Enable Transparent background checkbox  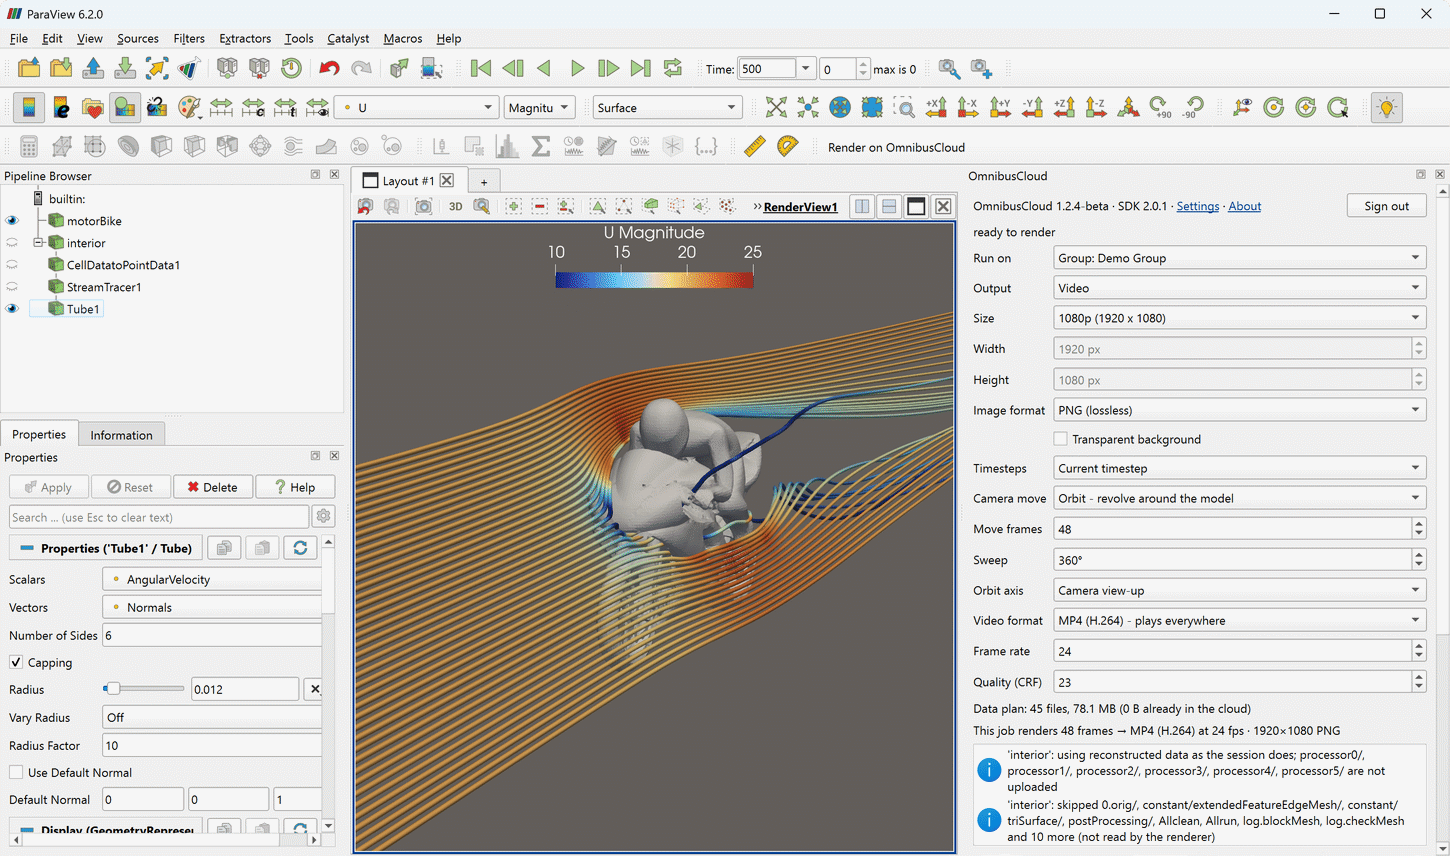coord(1060,439)
